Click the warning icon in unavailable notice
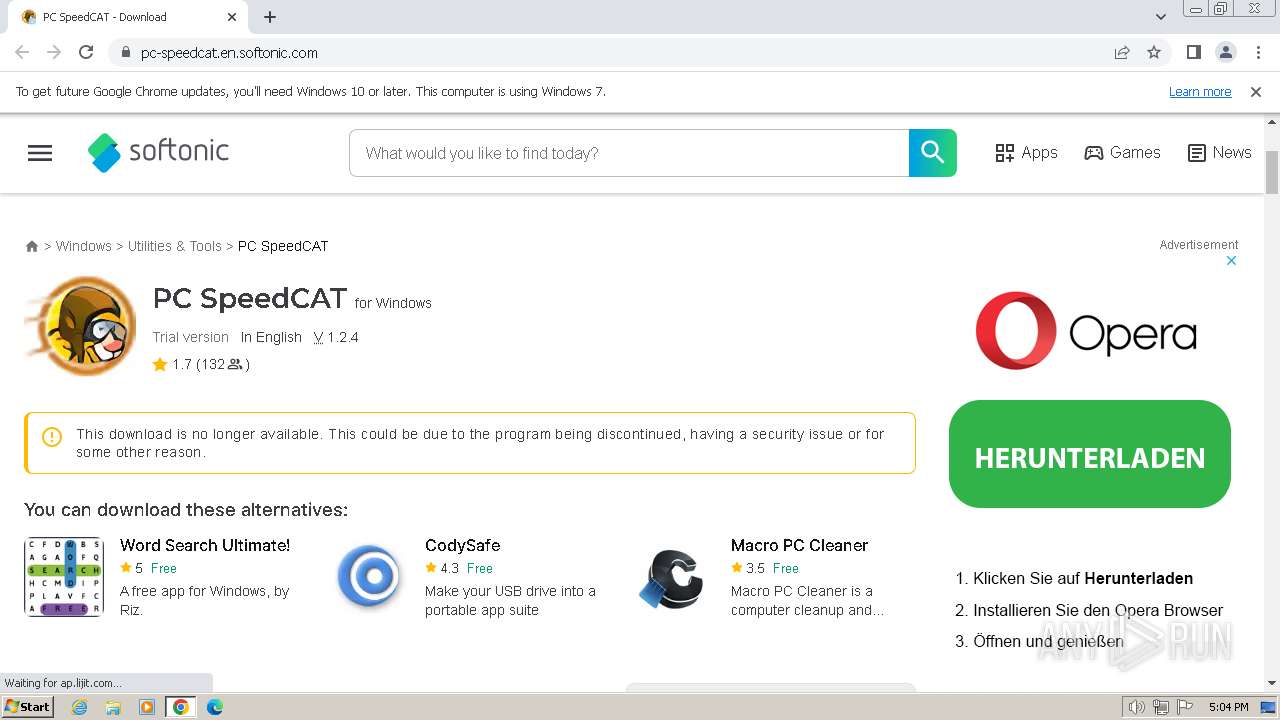 coord(52,437)
